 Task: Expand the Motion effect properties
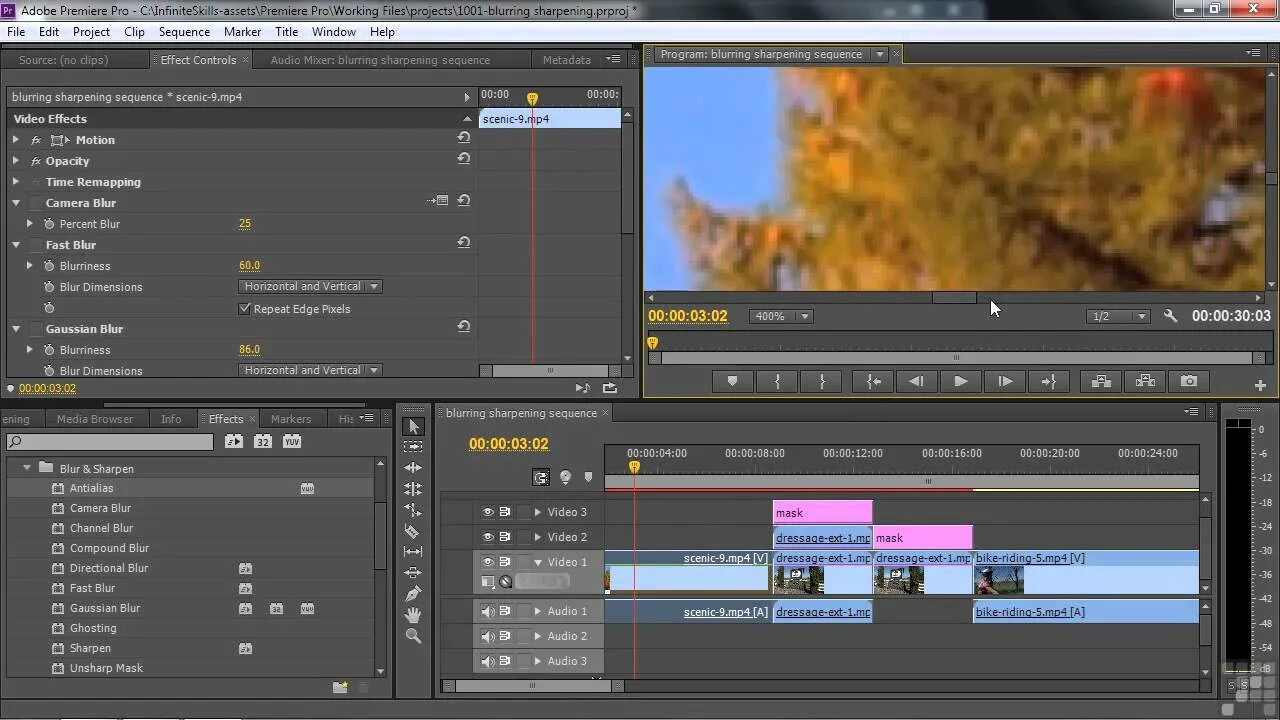(15, 140)
